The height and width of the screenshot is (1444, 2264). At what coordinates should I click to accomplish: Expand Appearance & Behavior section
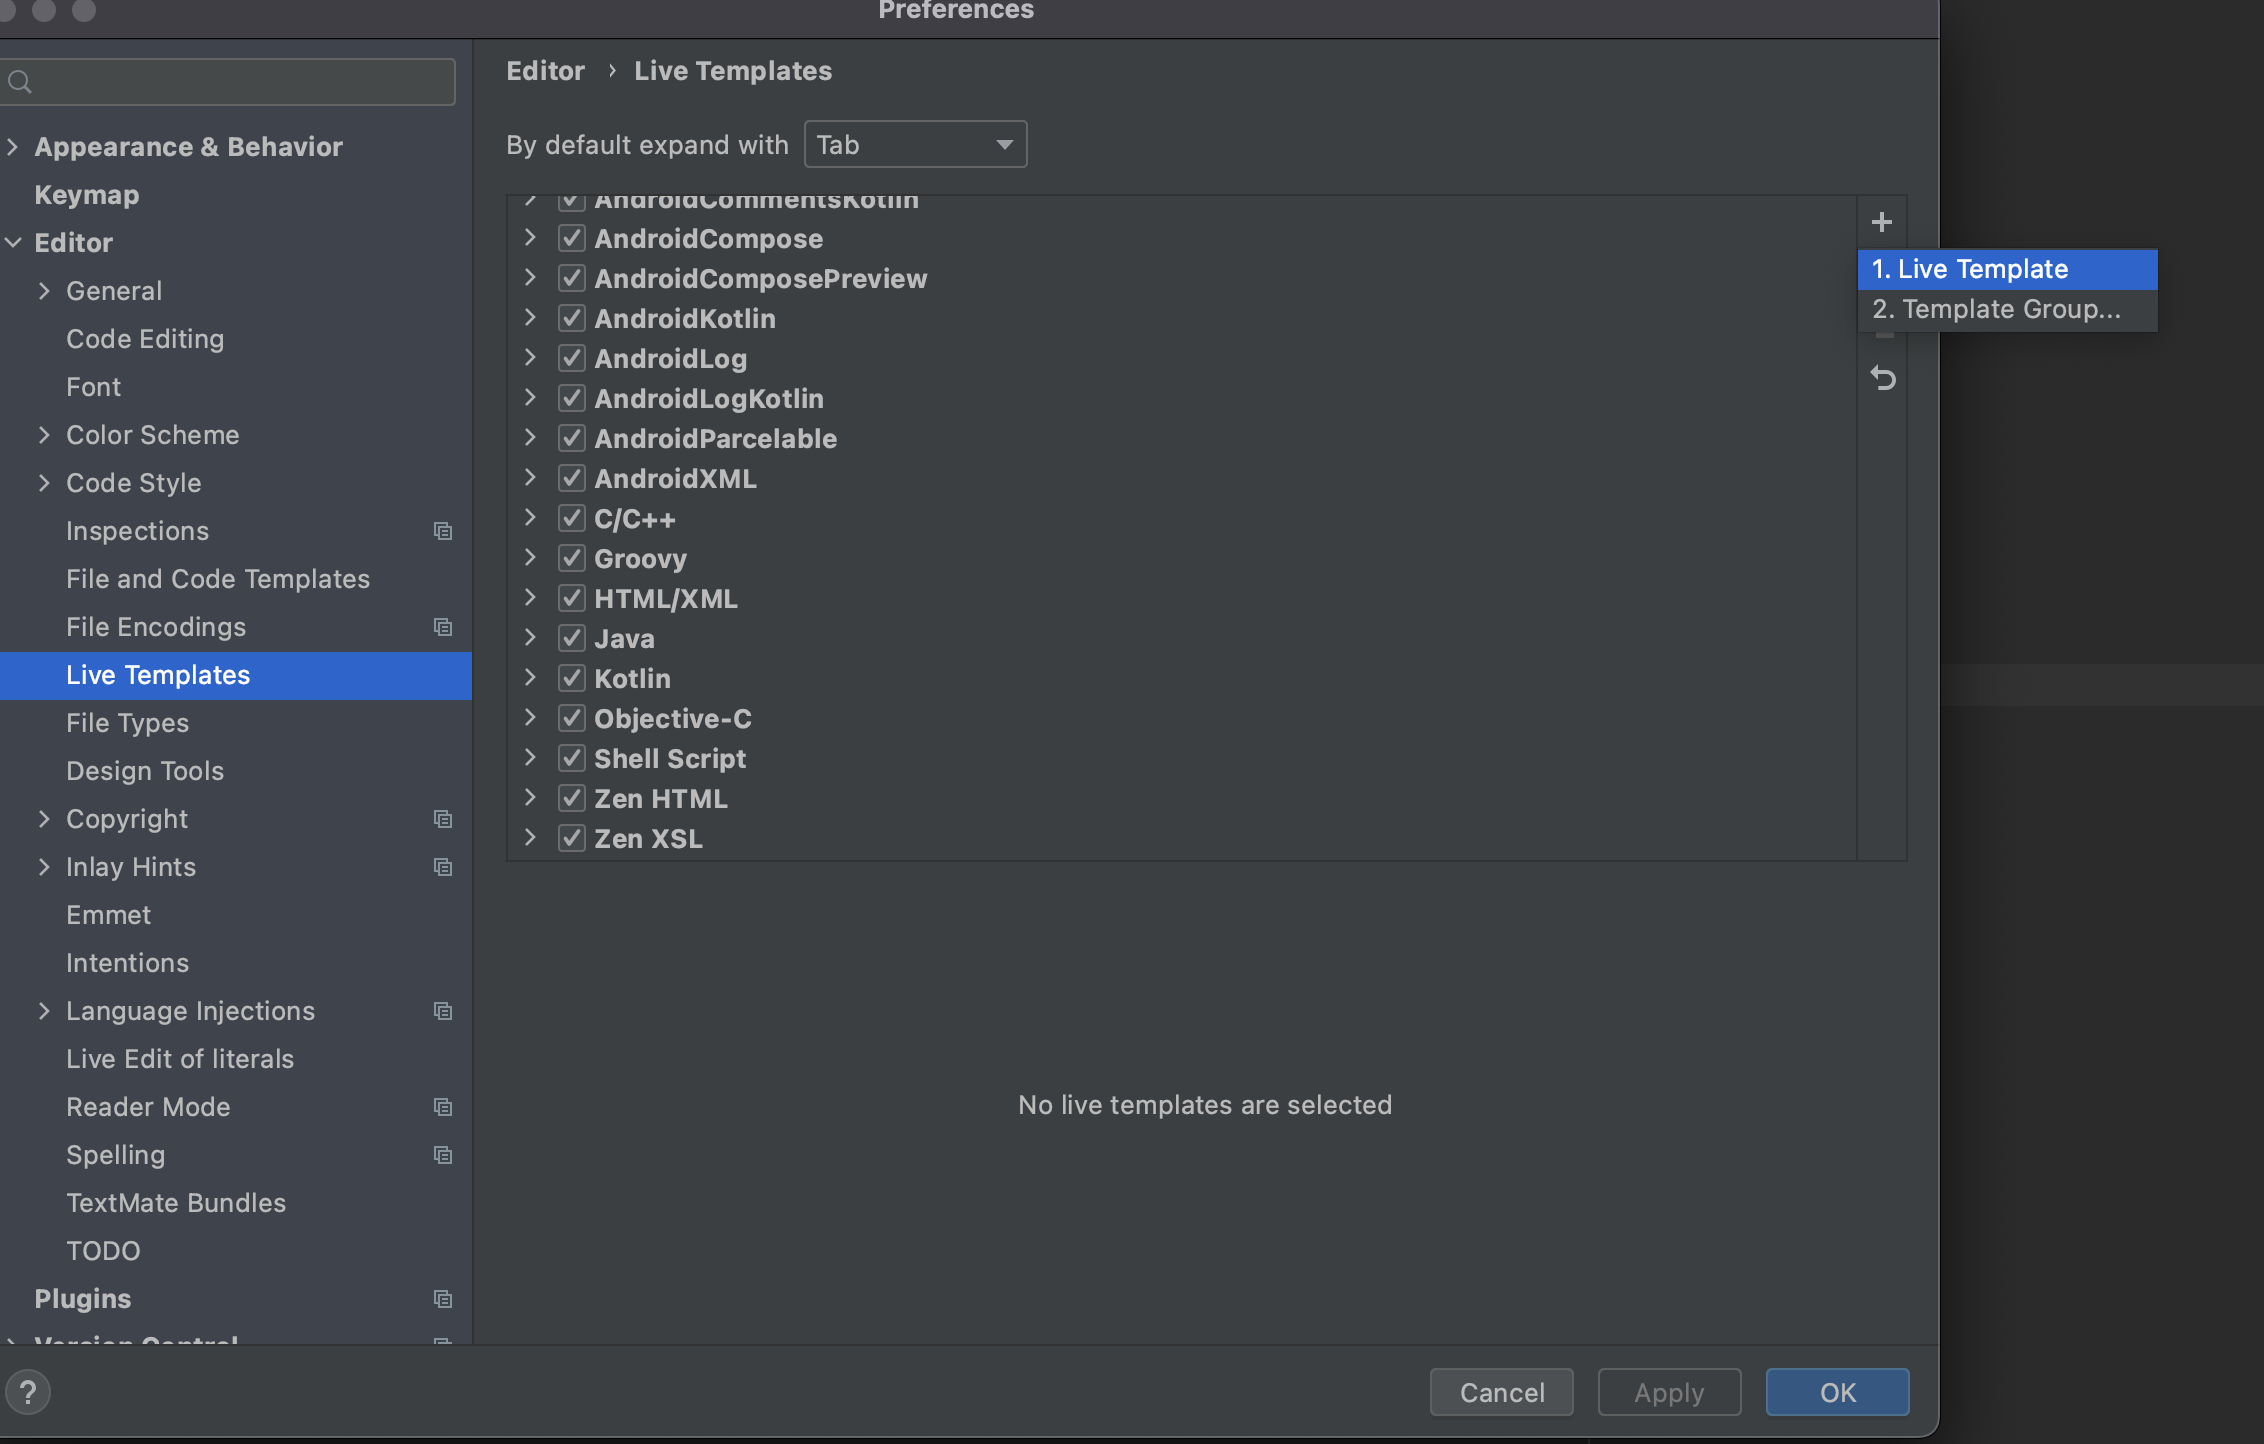coord(13,147)
